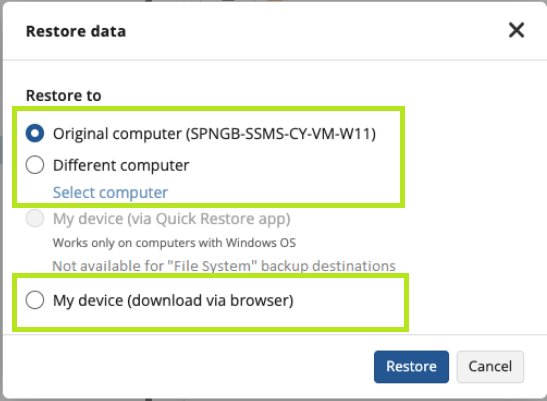Image resolution: width=547 pixels, height=401 pixels.
Task: Click the SPNGB-SSMS-CY-VM-W11 computer name
Action: pyautogui.click(x=280, y=134)
